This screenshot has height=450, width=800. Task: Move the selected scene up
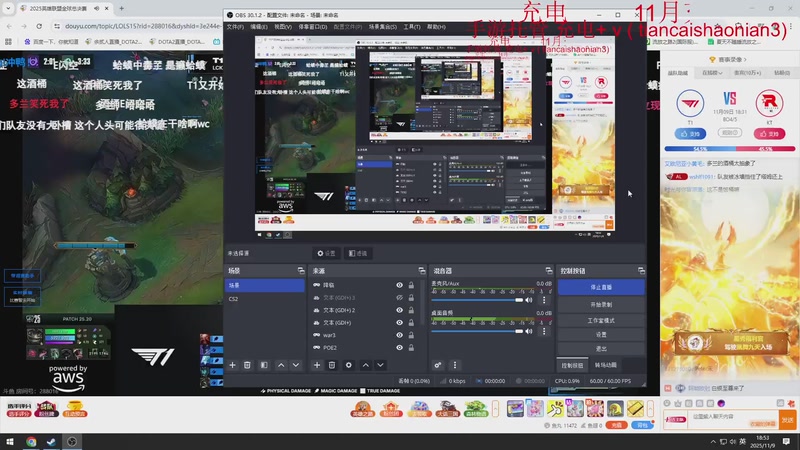pyautogui.click(x=281, y=365)
